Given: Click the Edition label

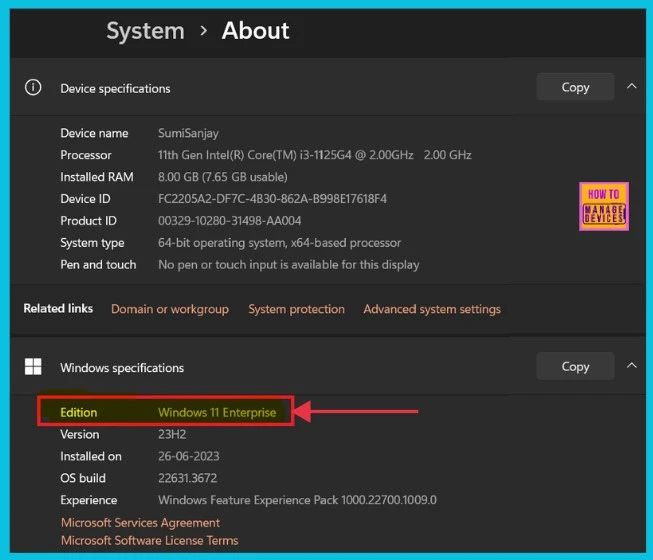Looking at the screenshot, I should [79, 413].
